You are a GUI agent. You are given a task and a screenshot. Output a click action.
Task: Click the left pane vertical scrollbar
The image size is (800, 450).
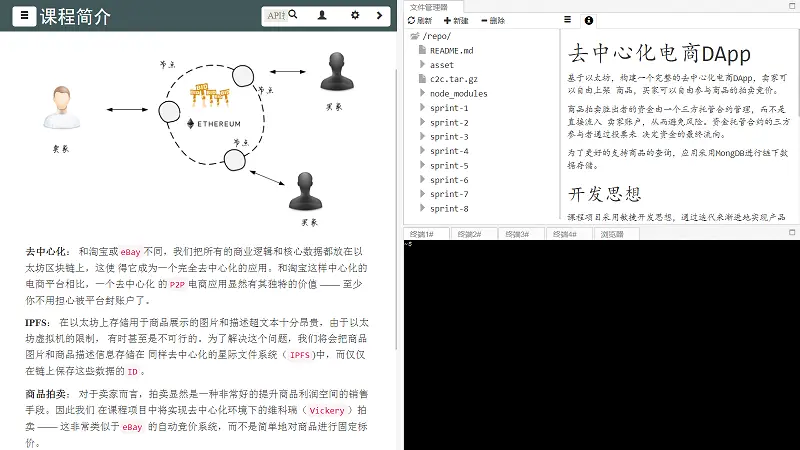coord(396,209)
